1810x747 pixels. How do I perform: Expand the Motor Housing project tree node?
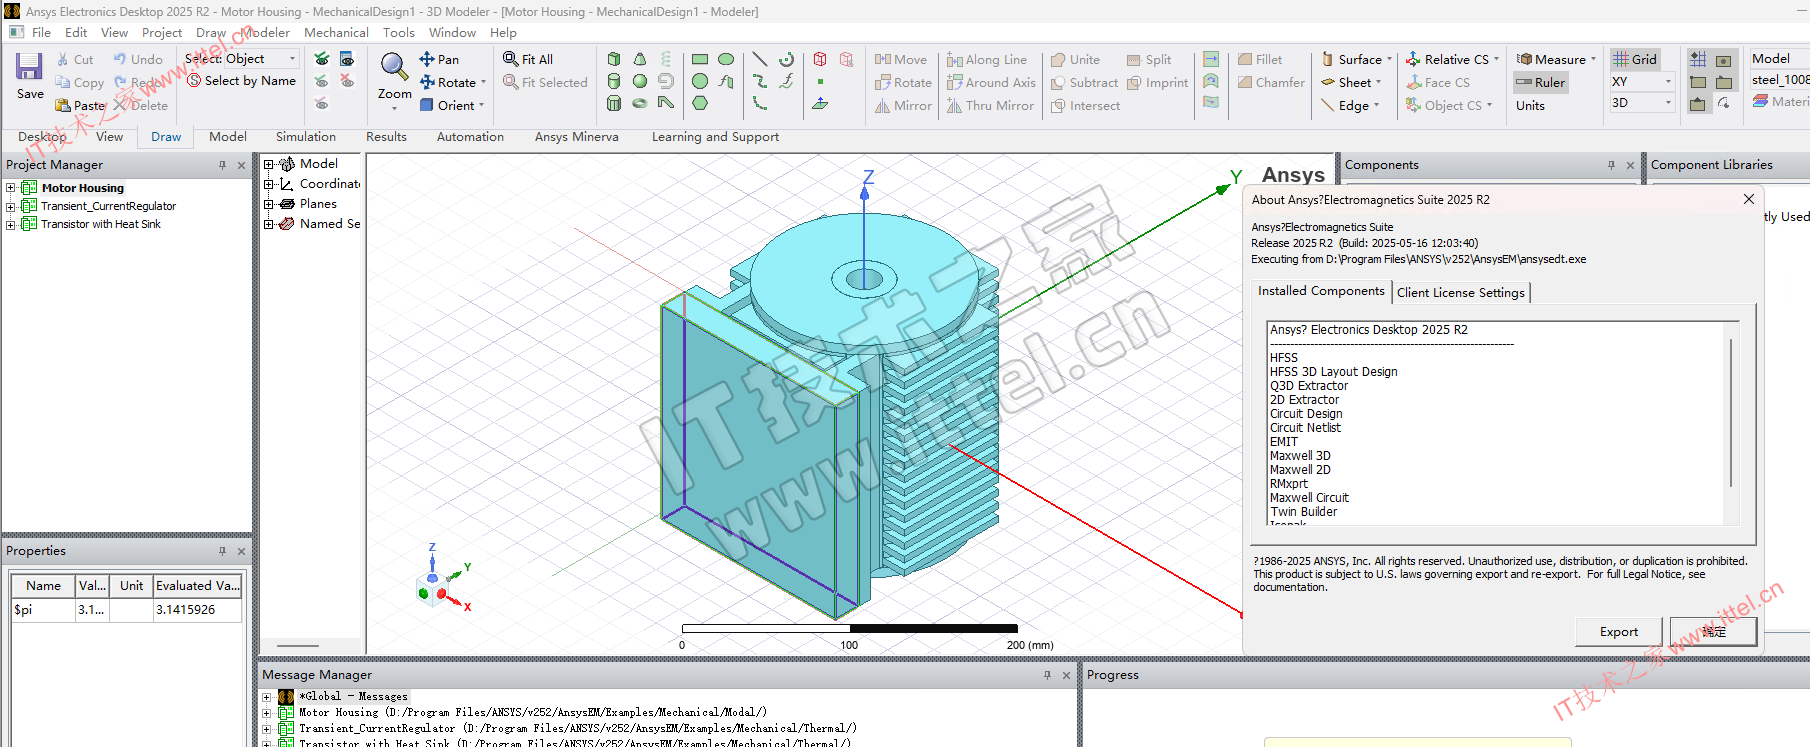tap(11, 188)
